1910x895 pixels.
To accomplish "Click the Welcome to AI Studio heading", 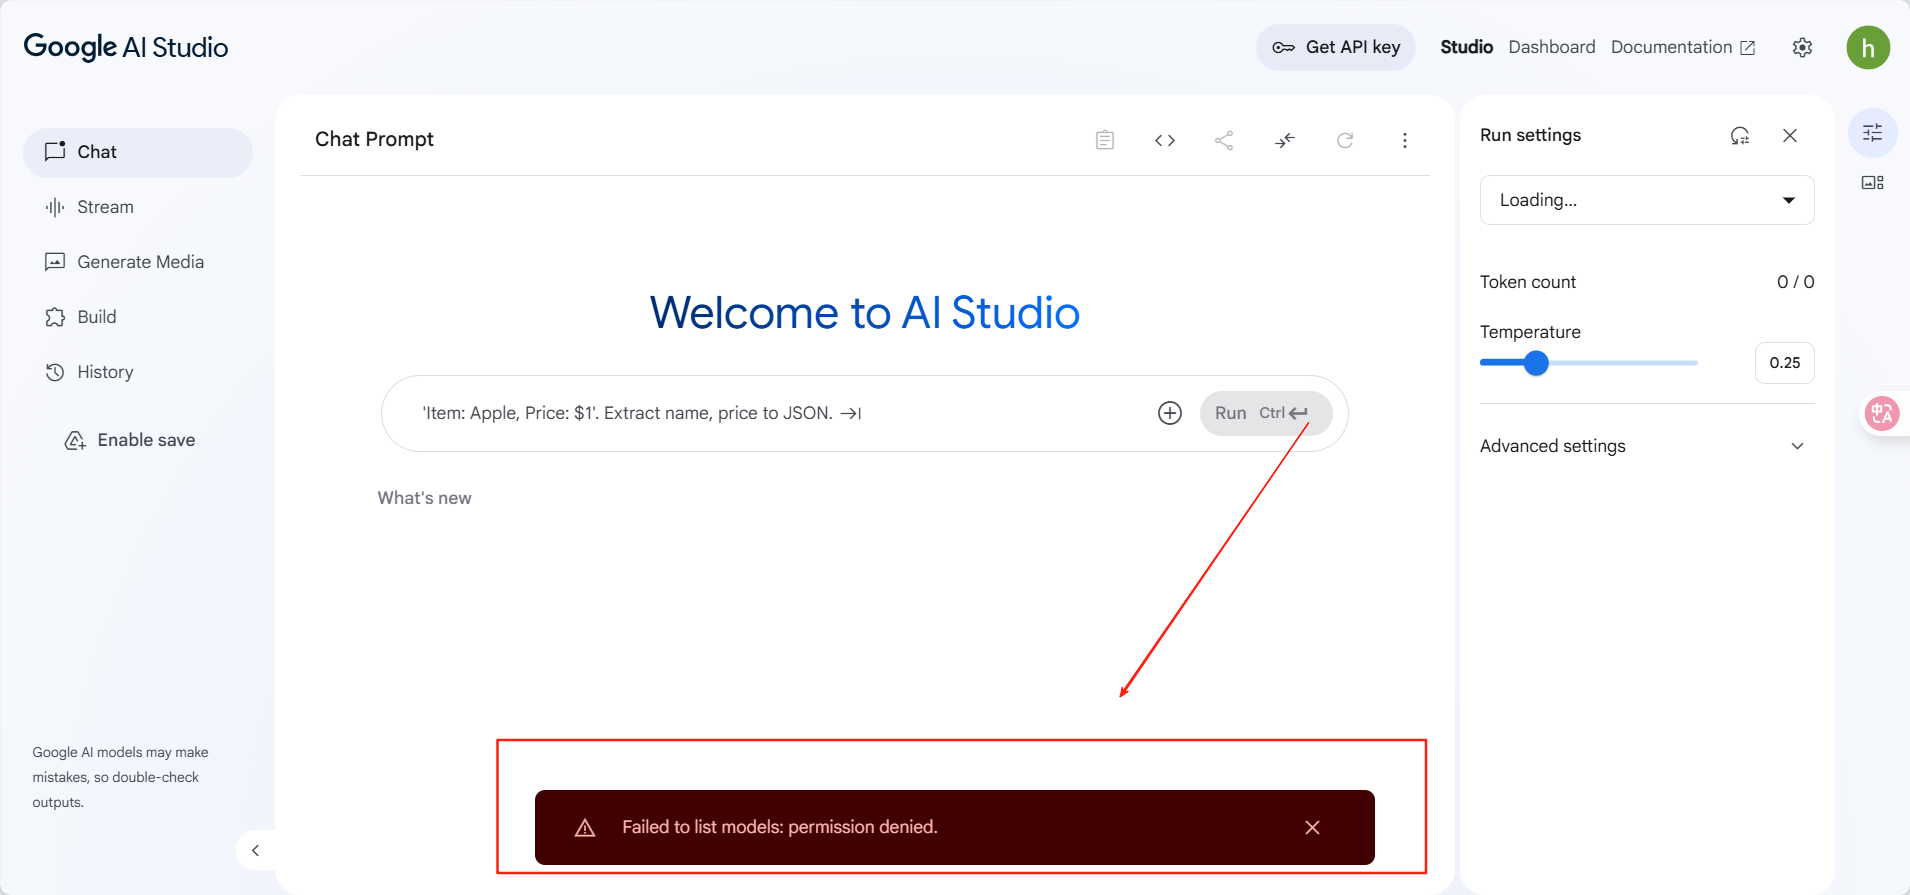I will click(x=865, y=313).
